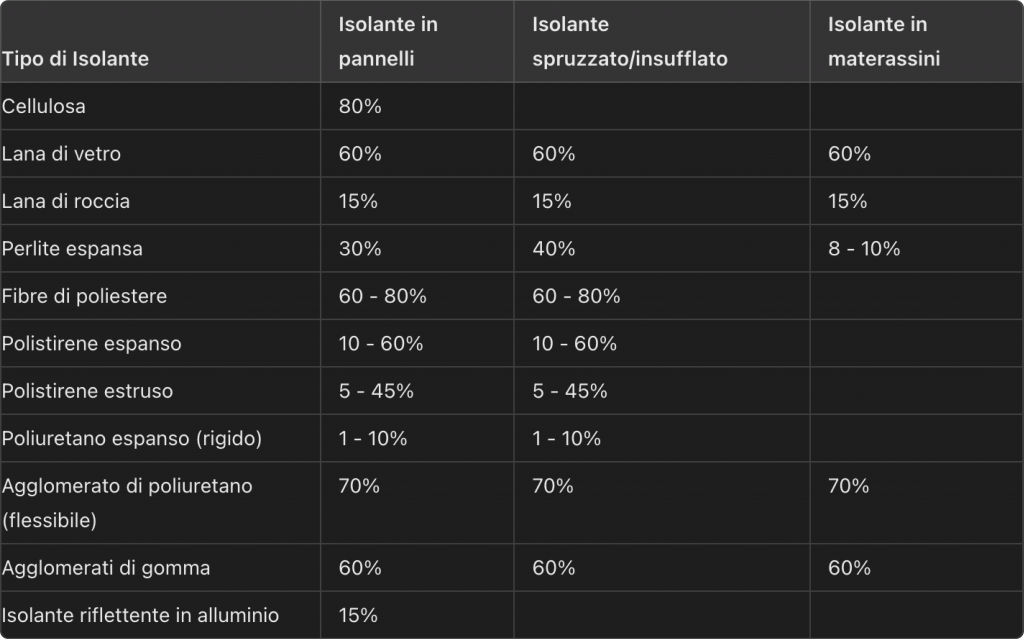Click "Isolante riflettente in alluminio" label
The height and width of the screenshot is (639, 1024).
tap(140, 615)
